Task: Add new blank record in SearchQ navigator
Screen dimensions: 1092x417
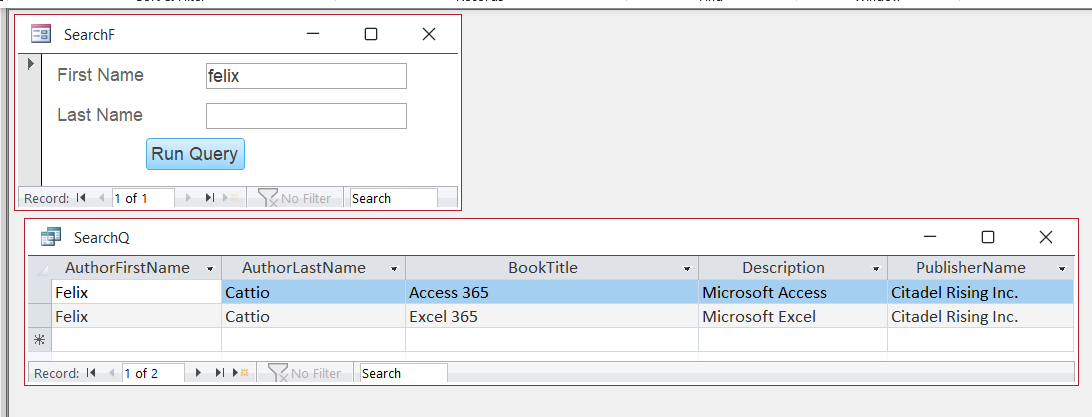Action: (241, 373)
